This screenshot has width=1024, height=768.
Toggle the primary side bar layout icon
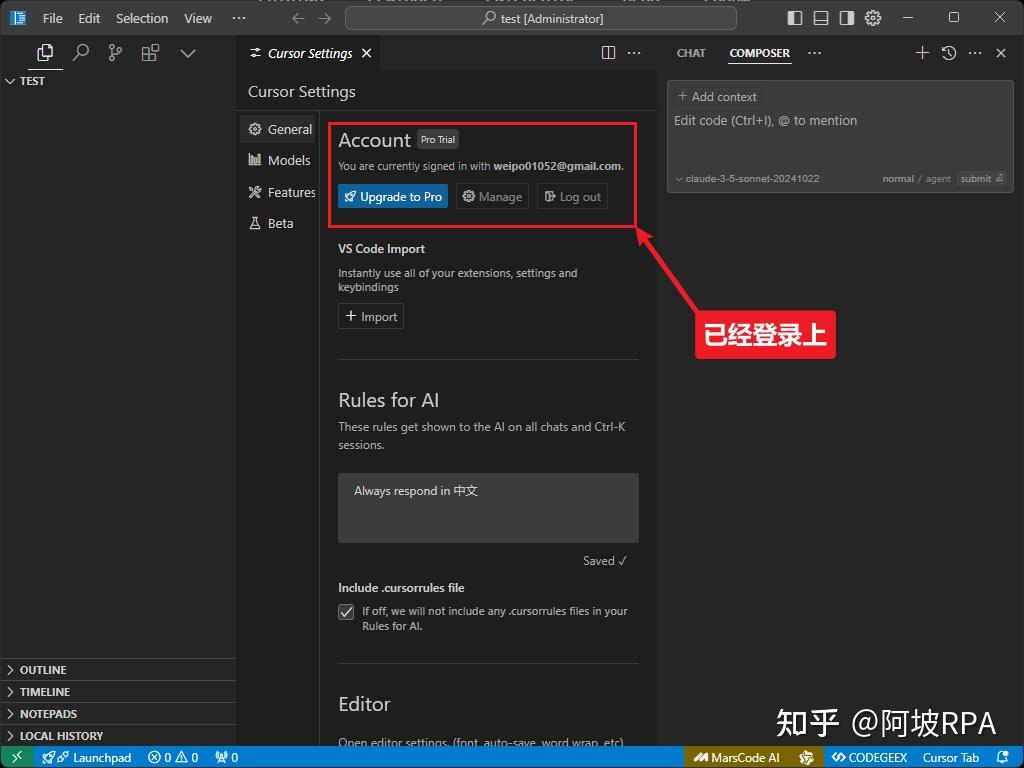pos(795,18)
